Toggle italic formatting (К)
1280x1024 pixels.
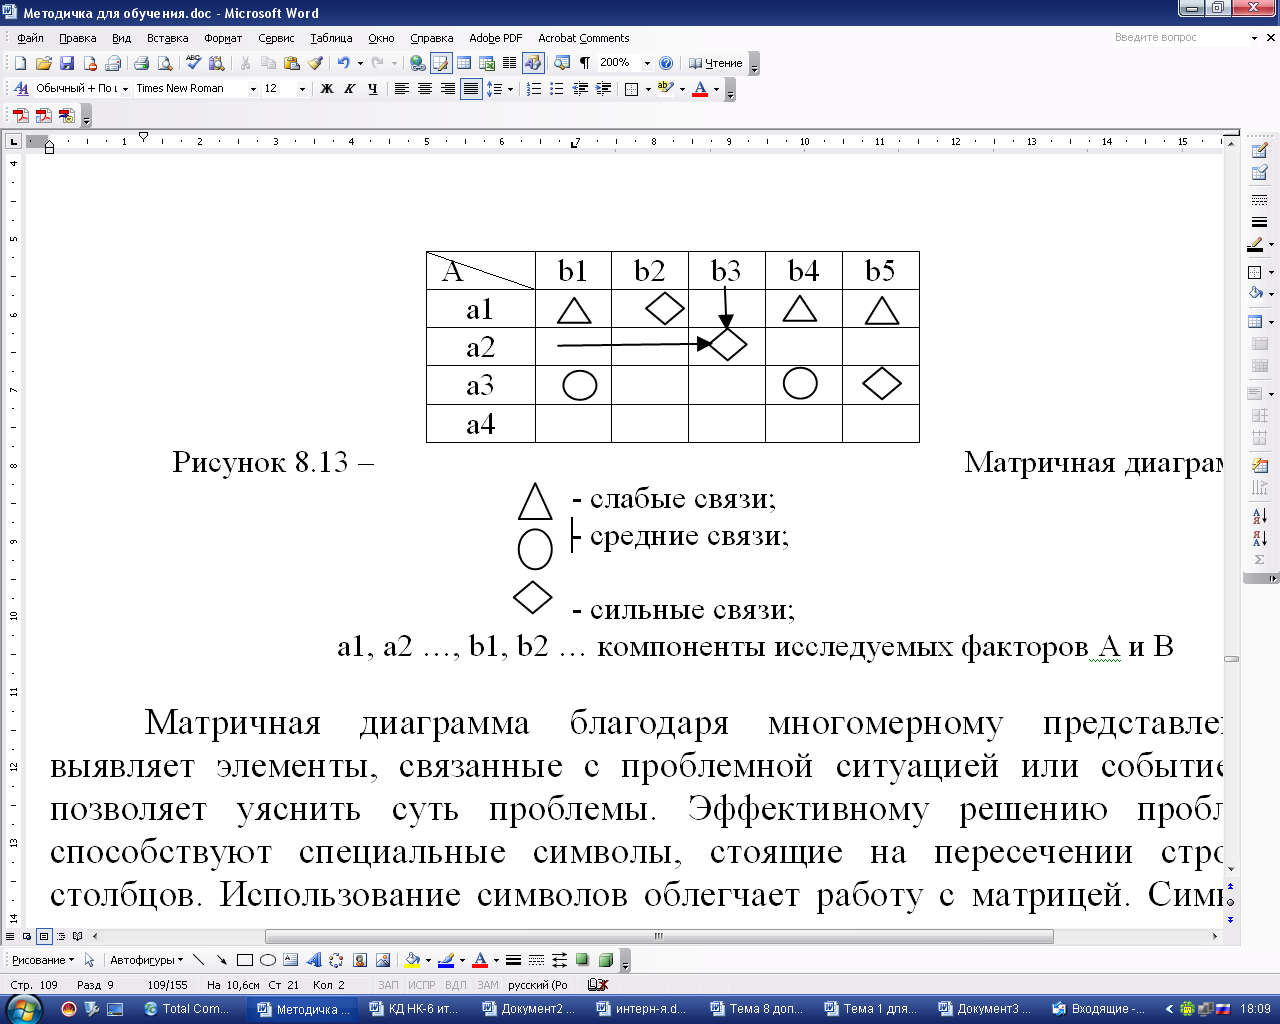point(349,89)
